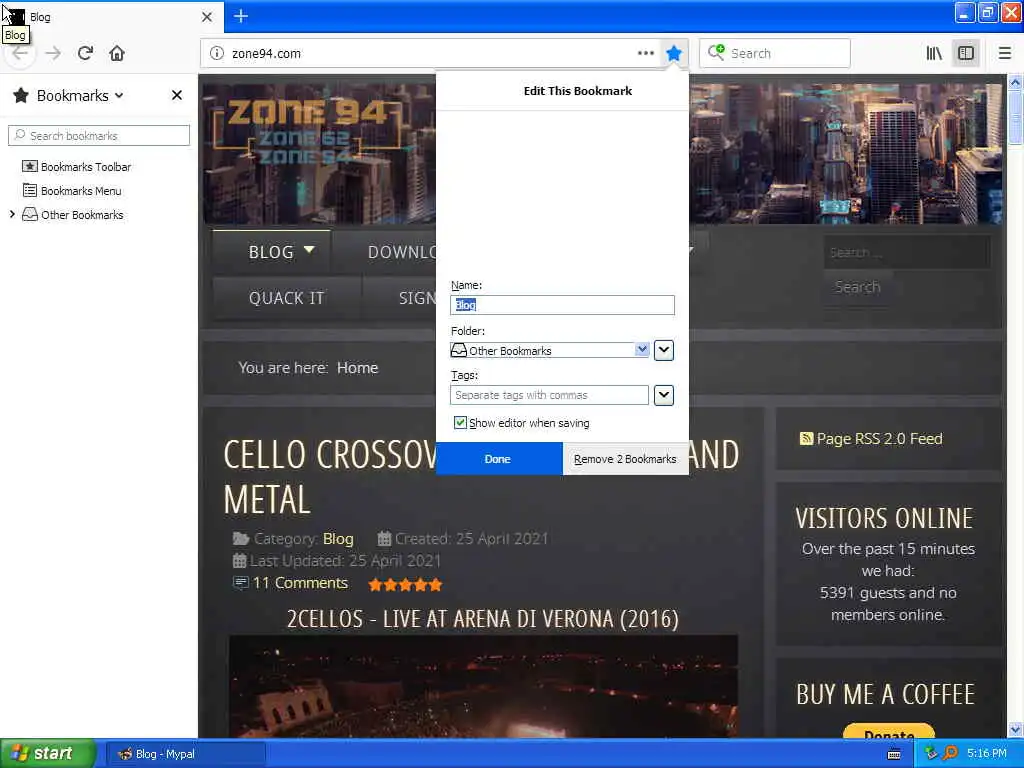Click the blue bookmark star icon
1024x768 pixels.
coord(674,54)
